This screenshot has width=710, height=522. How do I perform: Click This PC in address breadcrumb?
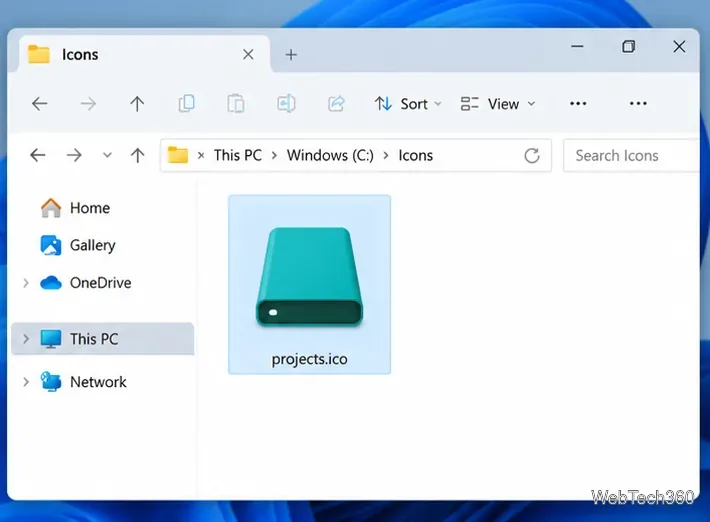(238, 155)
